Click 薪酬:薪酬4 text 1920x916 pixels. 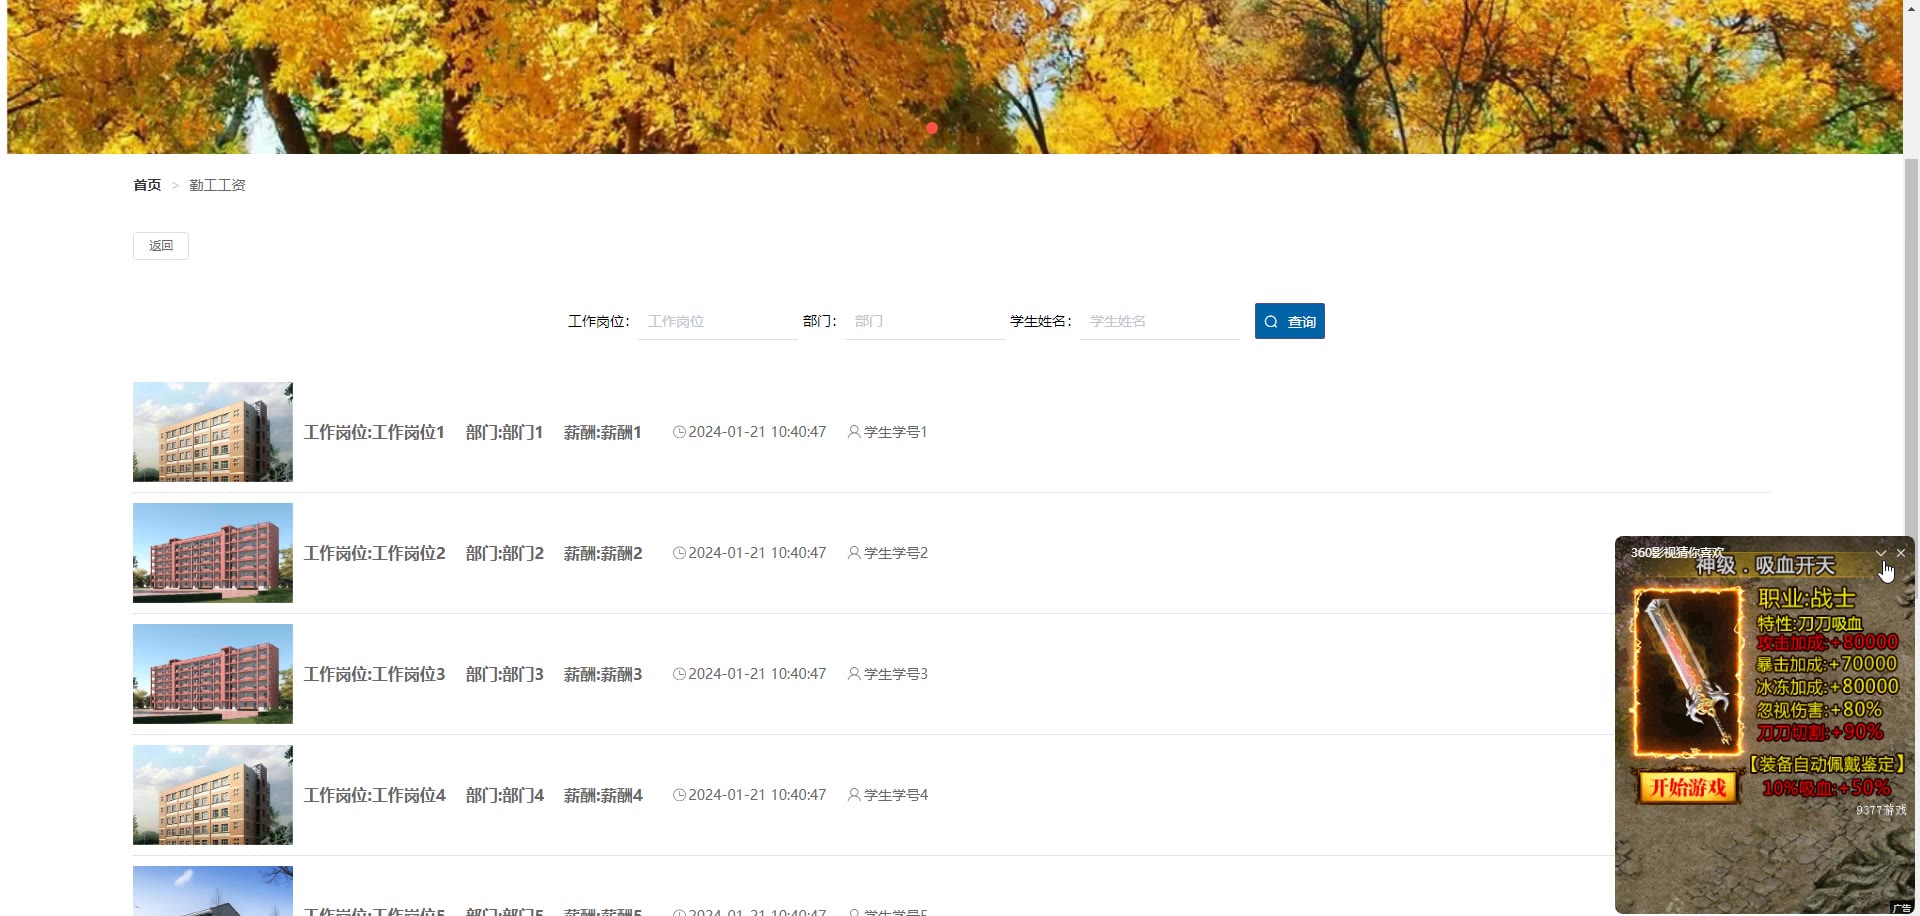[603, 795]
